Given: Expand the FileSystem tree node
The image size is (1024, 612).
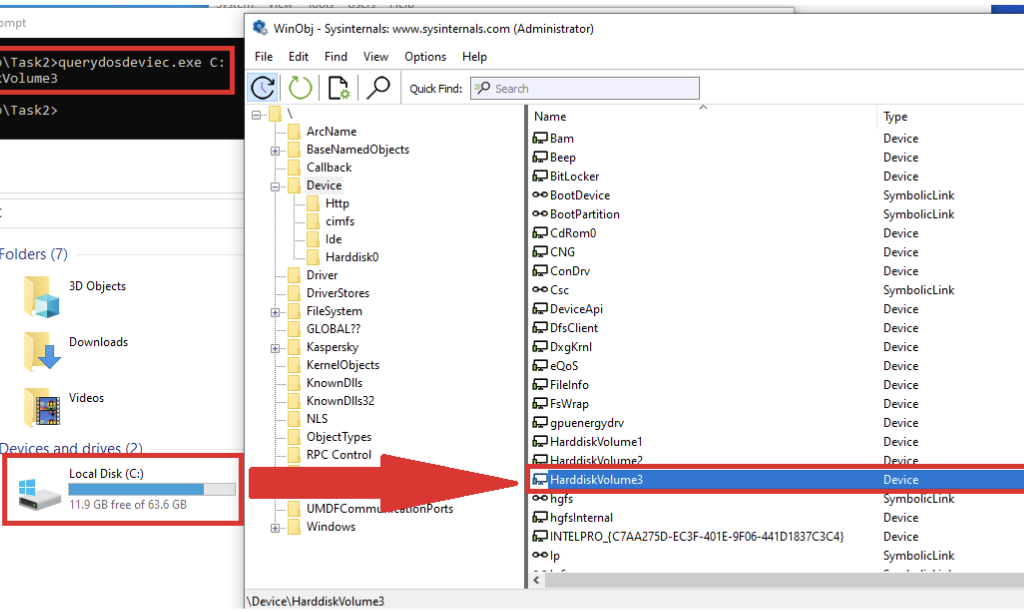Looking at the screenshot, I should point(274,312).
